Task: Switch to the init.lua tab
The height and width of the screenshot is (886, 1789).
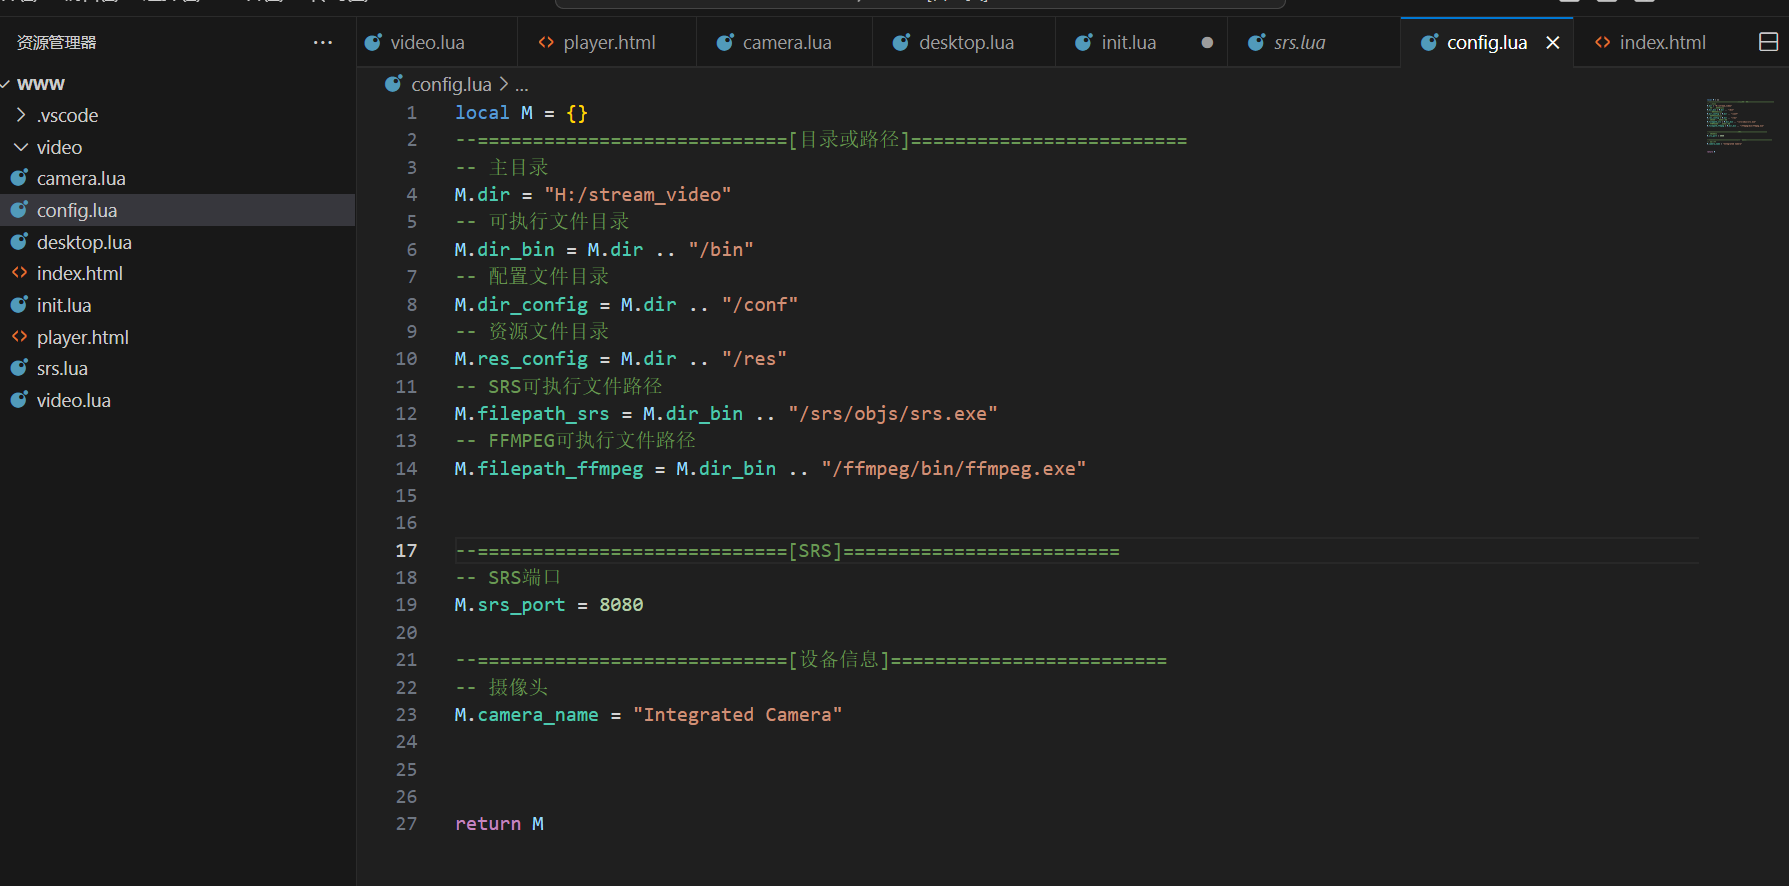Action: 1141,42
